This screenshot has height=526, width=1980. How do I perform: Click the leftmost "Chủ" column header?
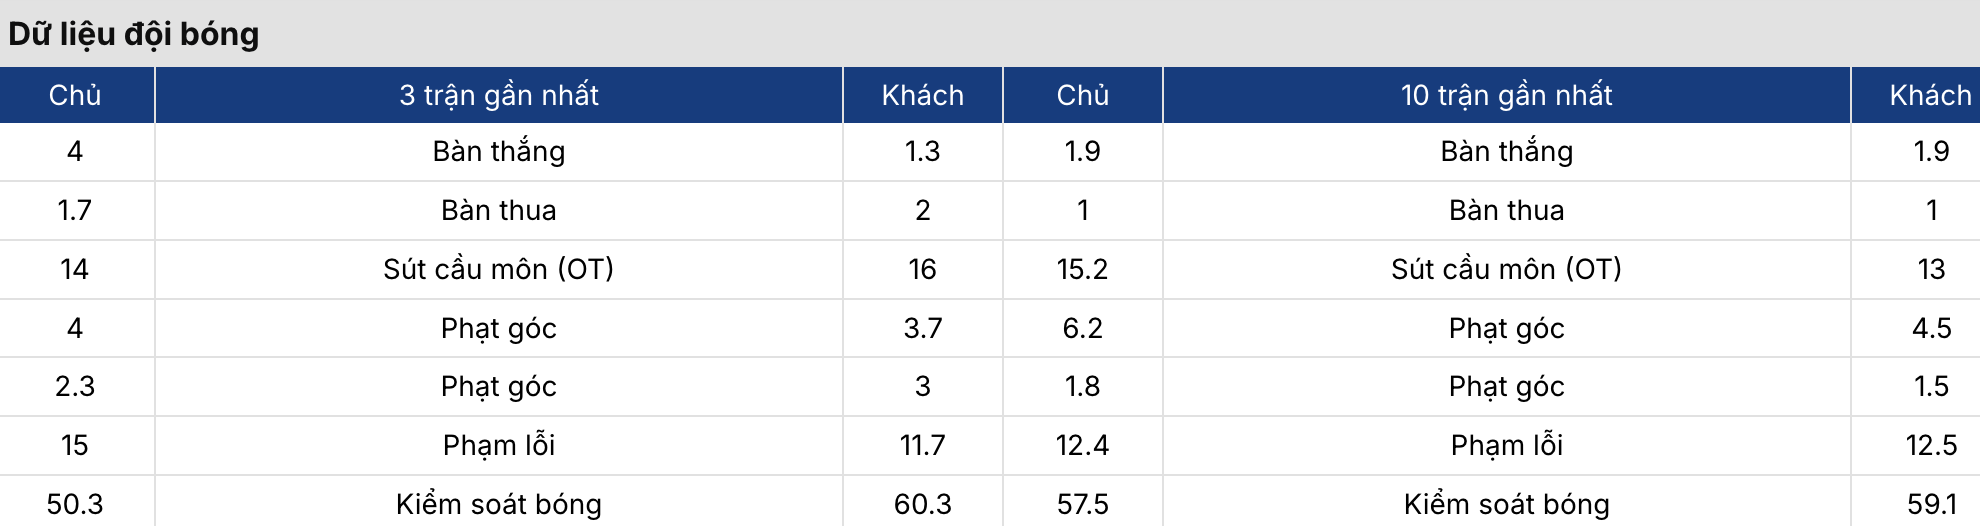(x=75, y=95)
